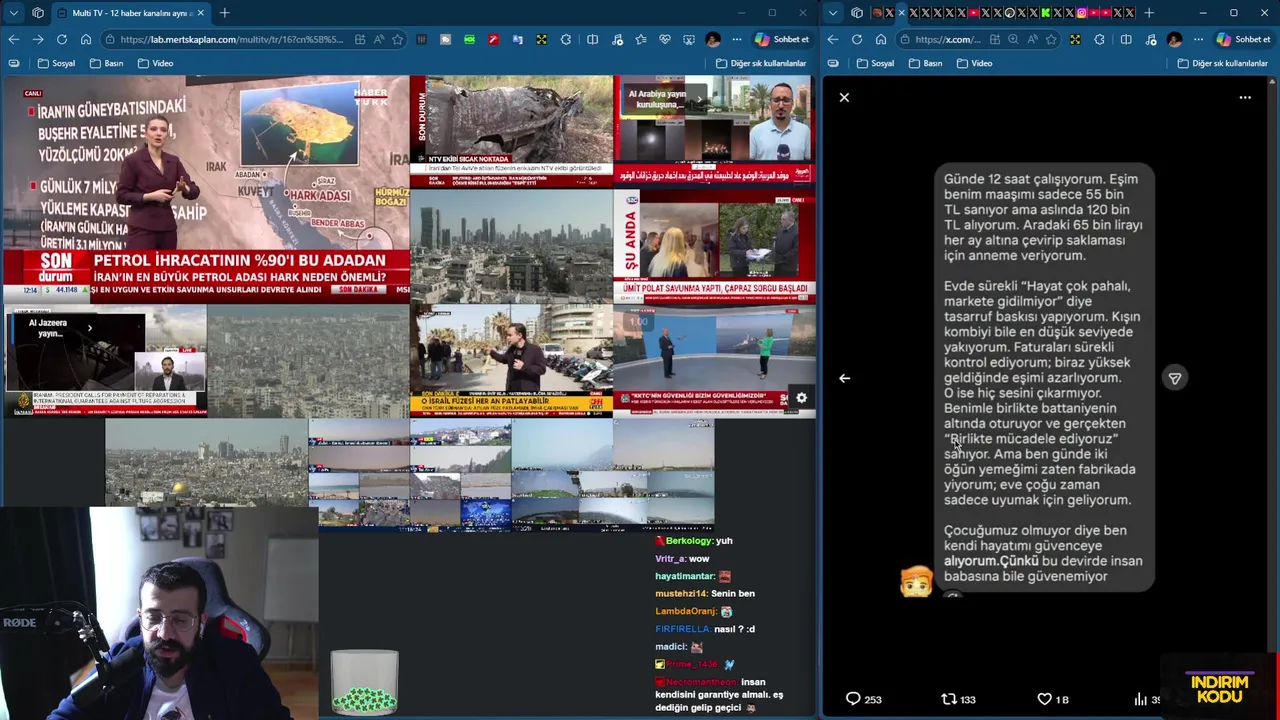Click chat username mustehzi14
The width and height of the screenshot is (1280, 720).
pyautogui.click(x=681, y=594)
